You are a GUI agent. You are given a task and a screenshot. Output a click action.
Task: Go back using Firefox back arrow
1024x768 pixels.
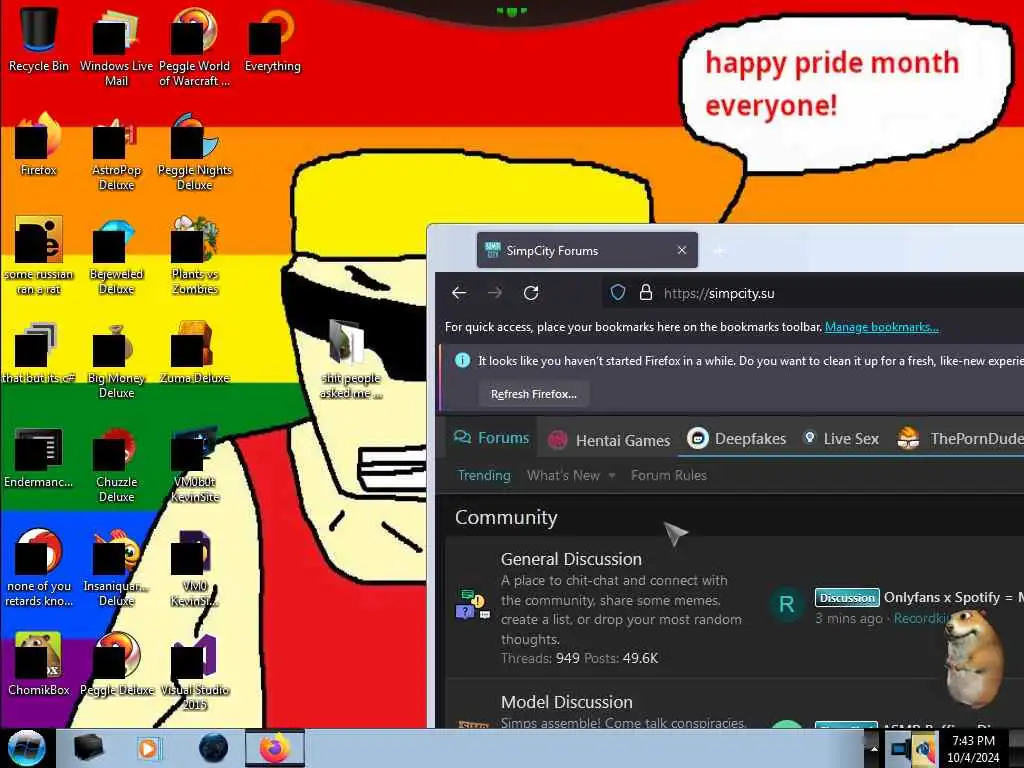tap(459, 293)
